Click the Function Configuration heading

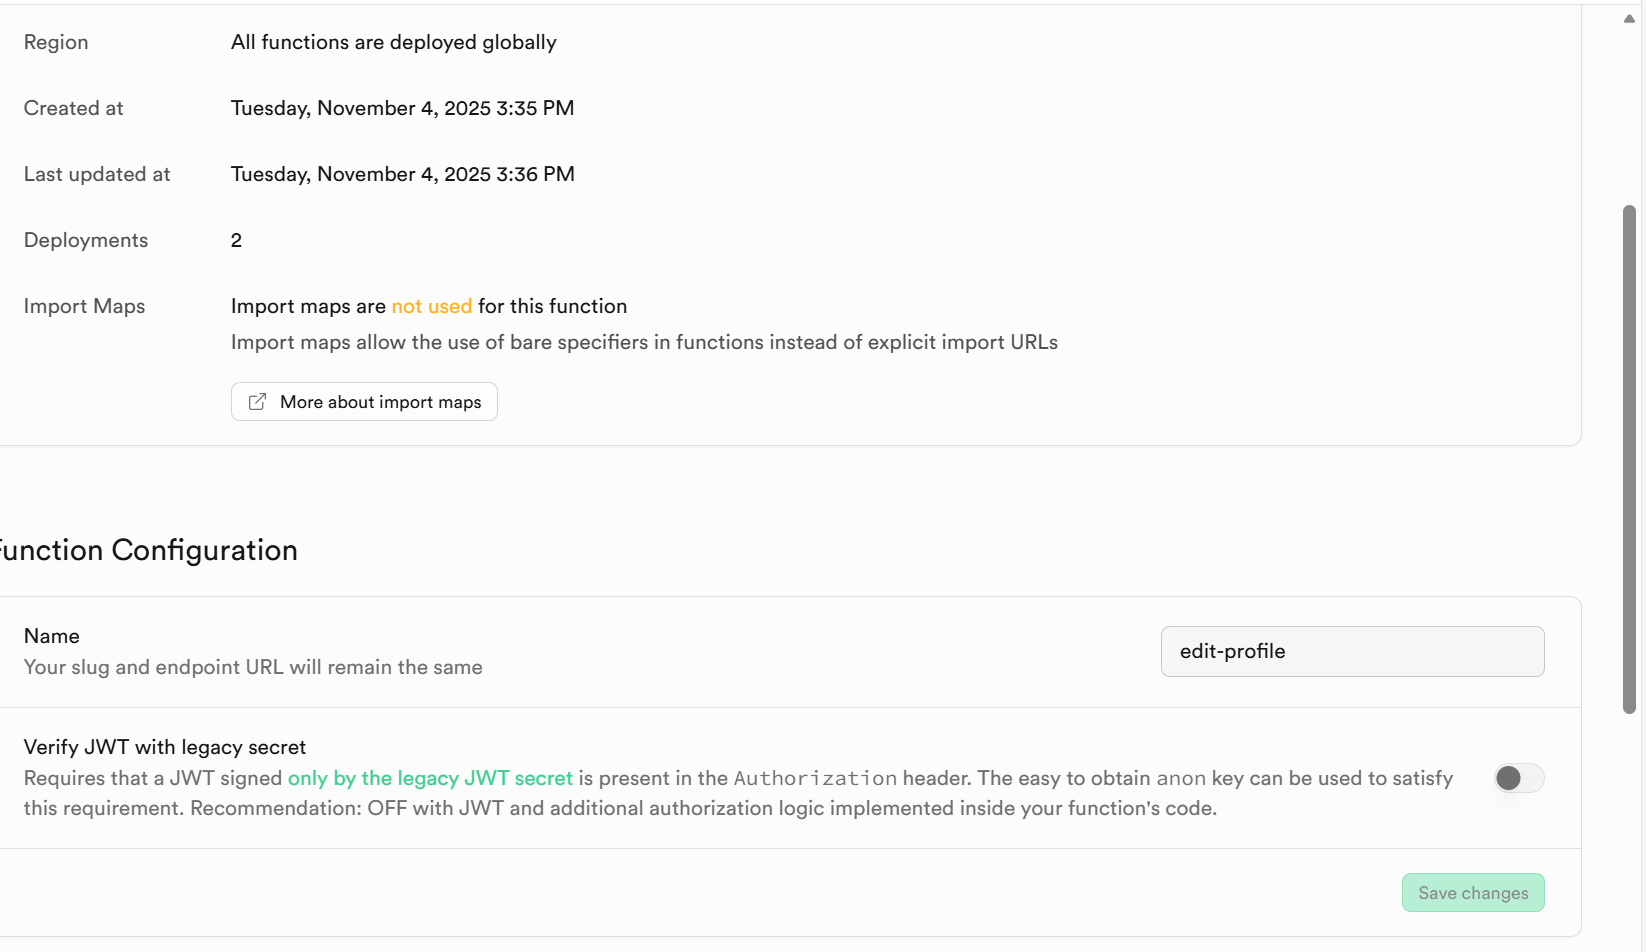150,550
